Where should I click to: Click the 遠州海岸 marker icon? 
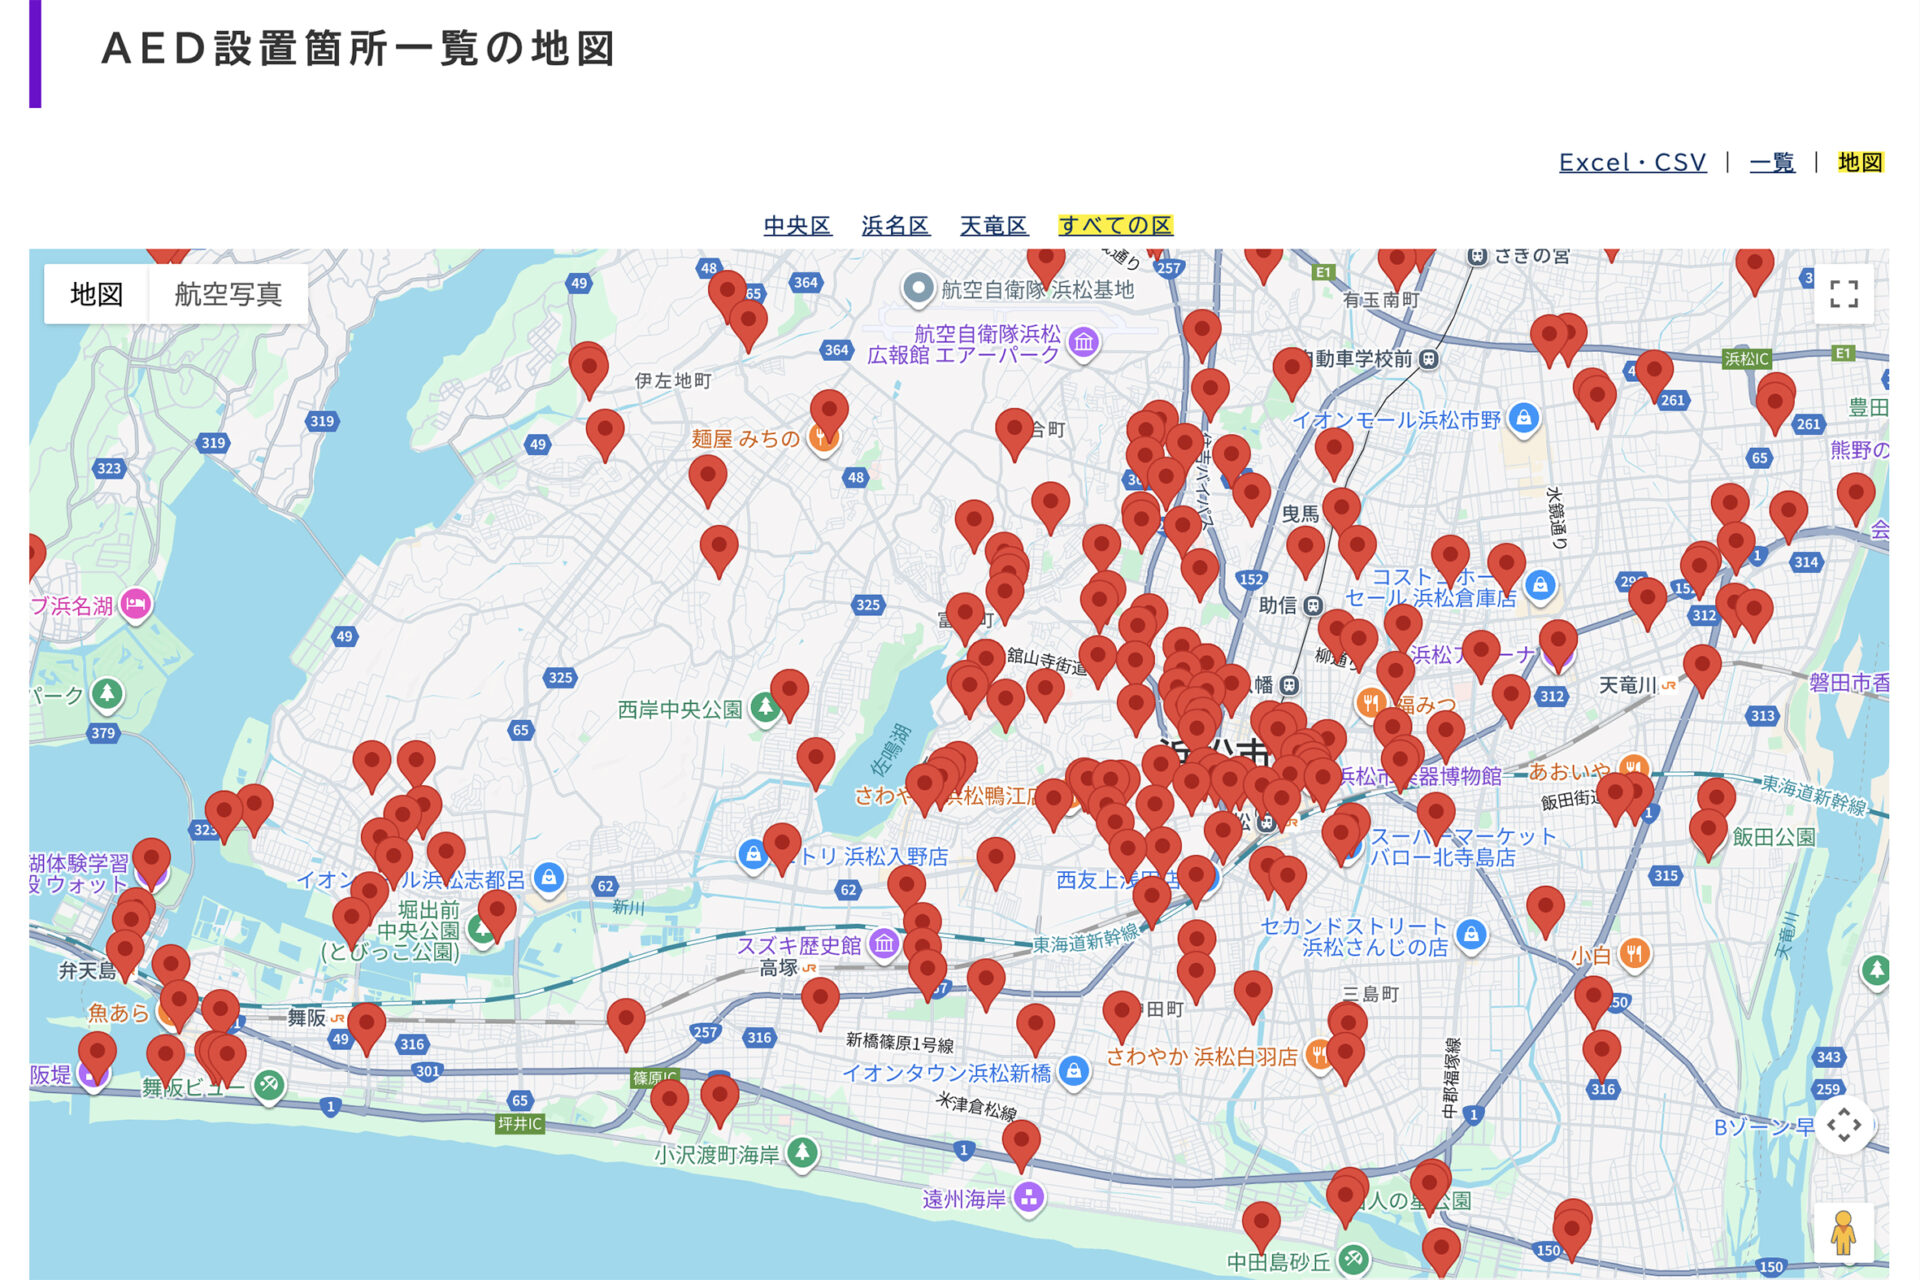[1028, 1197]
